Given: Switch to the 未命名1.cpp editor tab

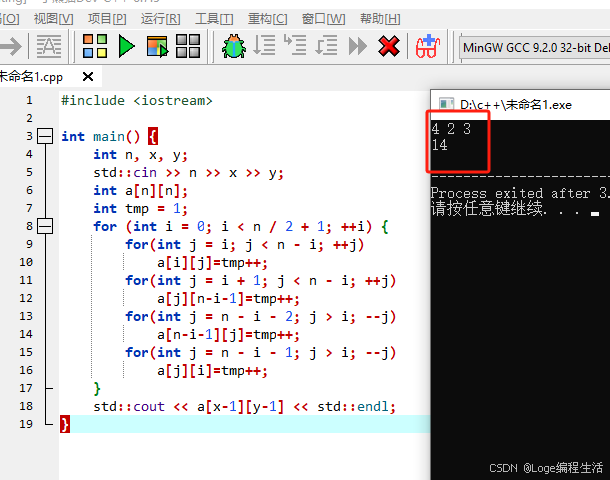Looking at the screenshot, I should (31, 77).
